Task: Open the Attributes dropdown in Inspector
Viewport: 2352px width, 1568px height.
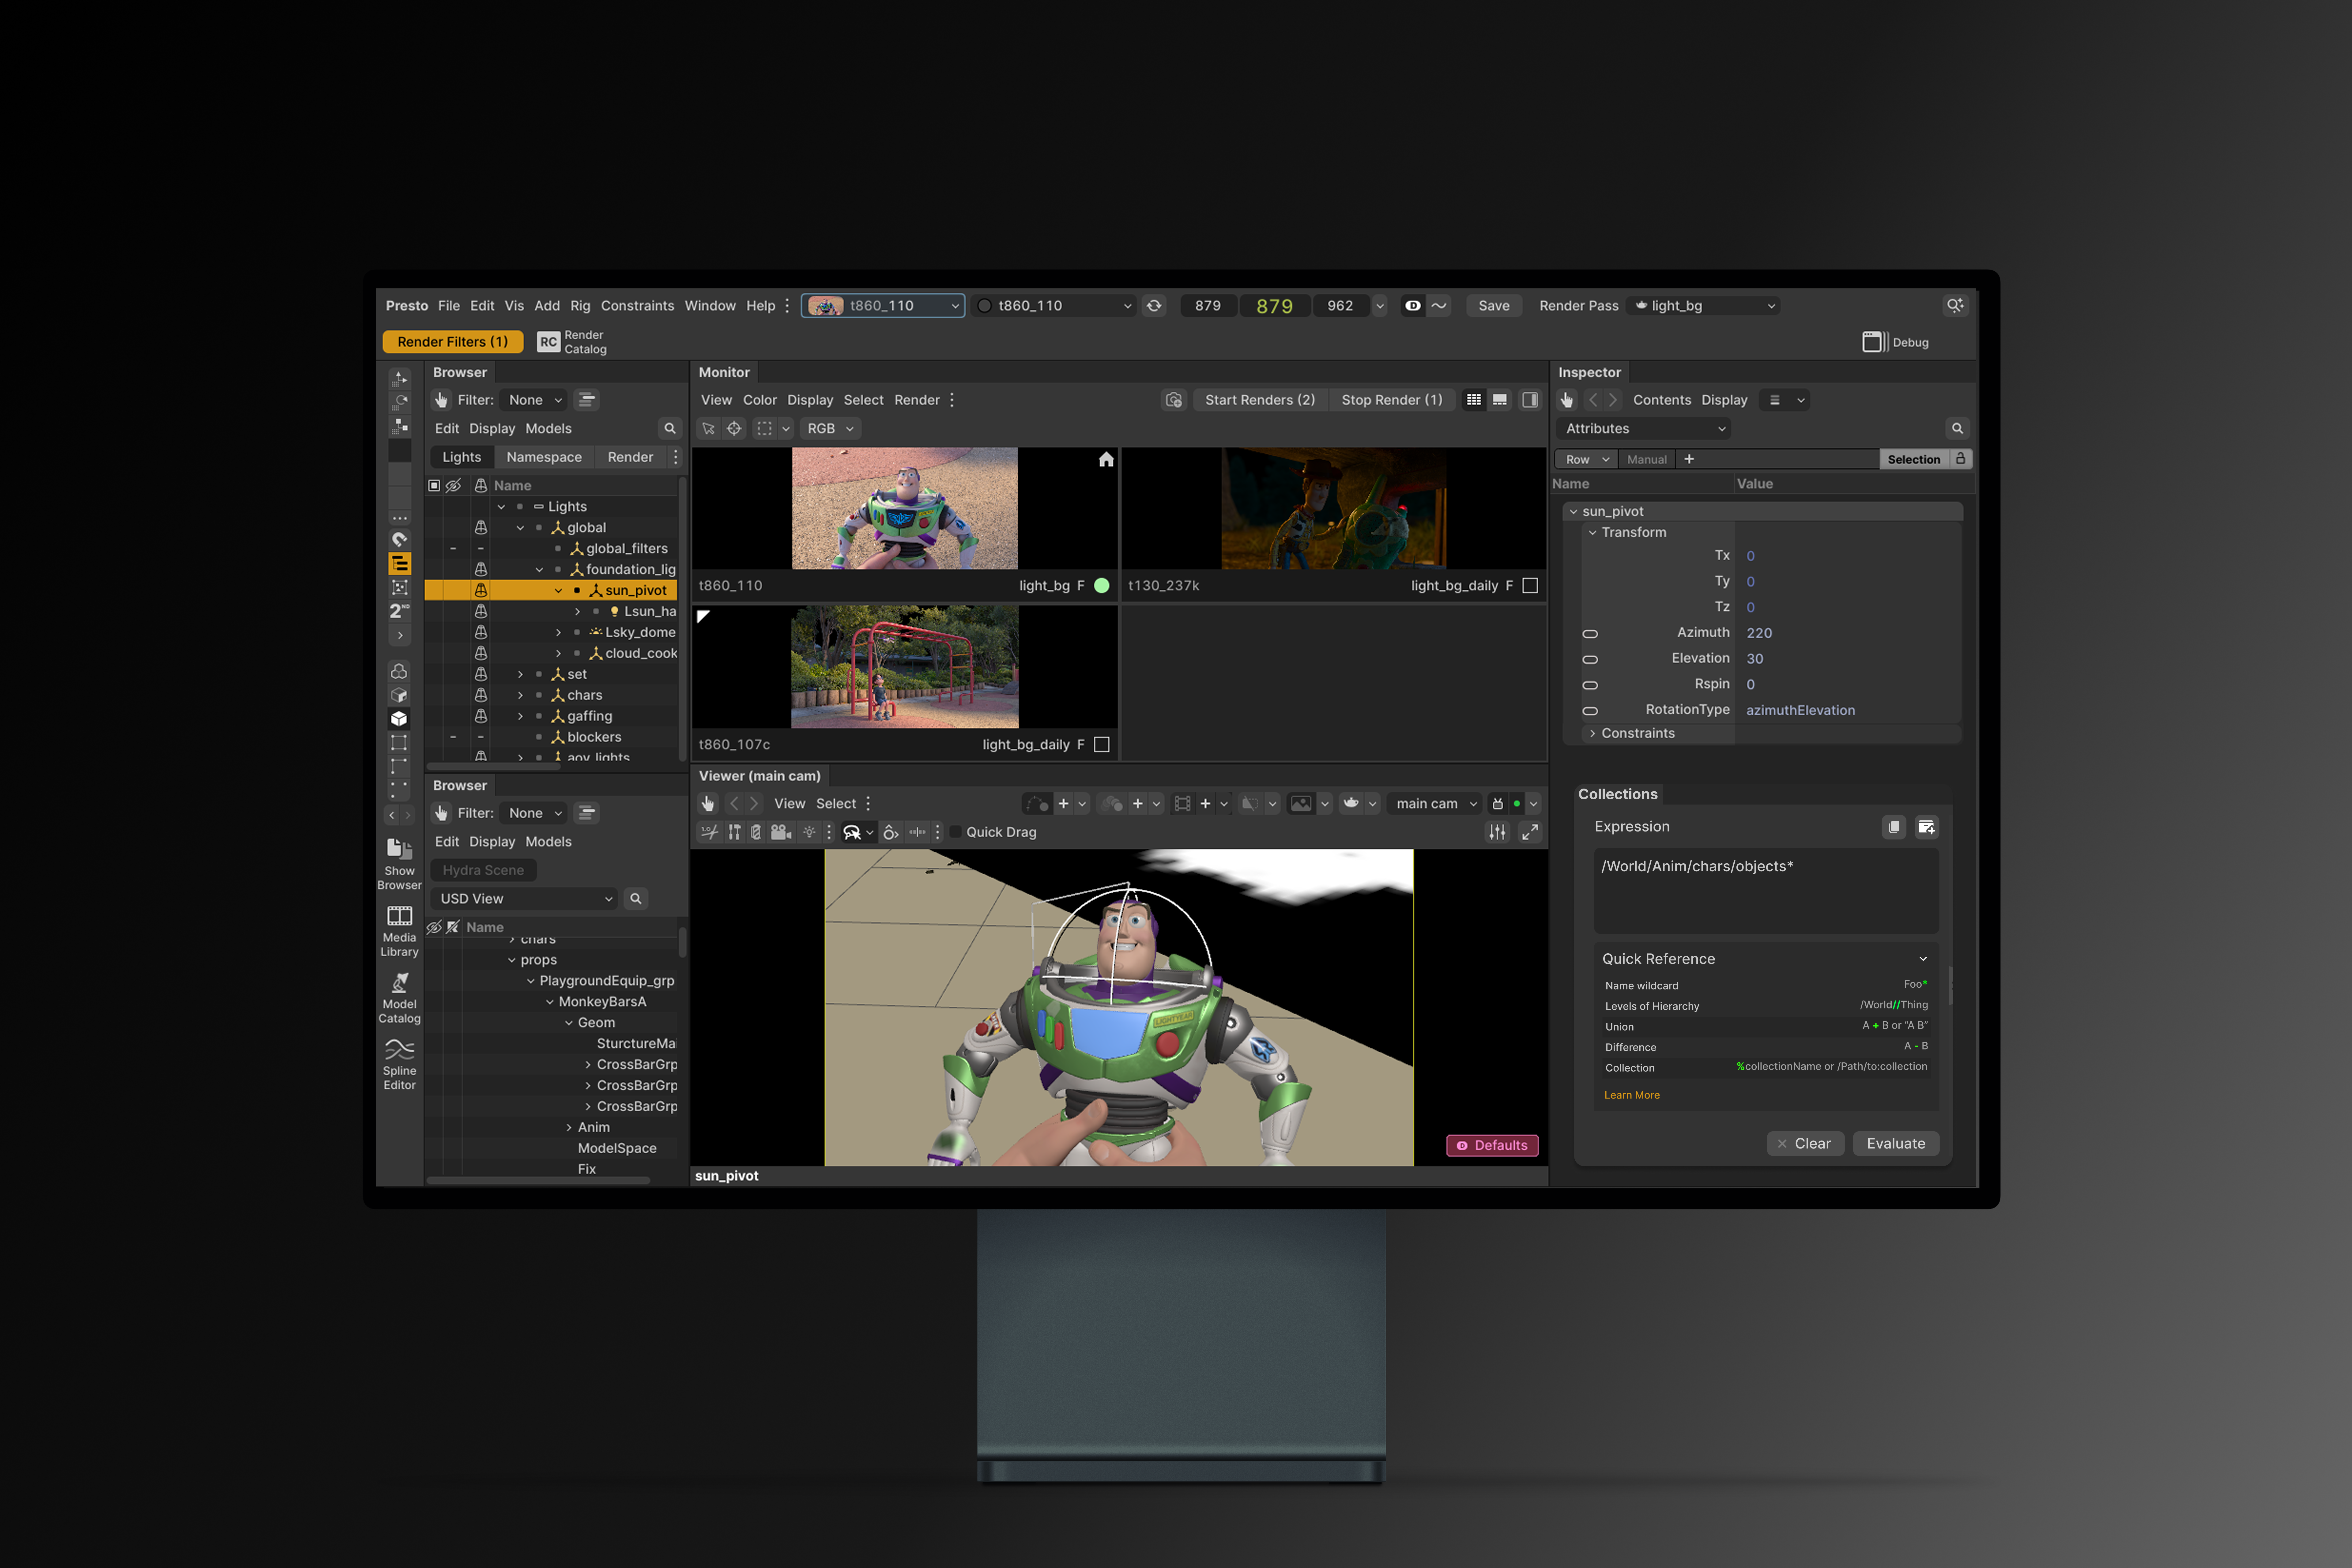Action: coord(1644,429)
